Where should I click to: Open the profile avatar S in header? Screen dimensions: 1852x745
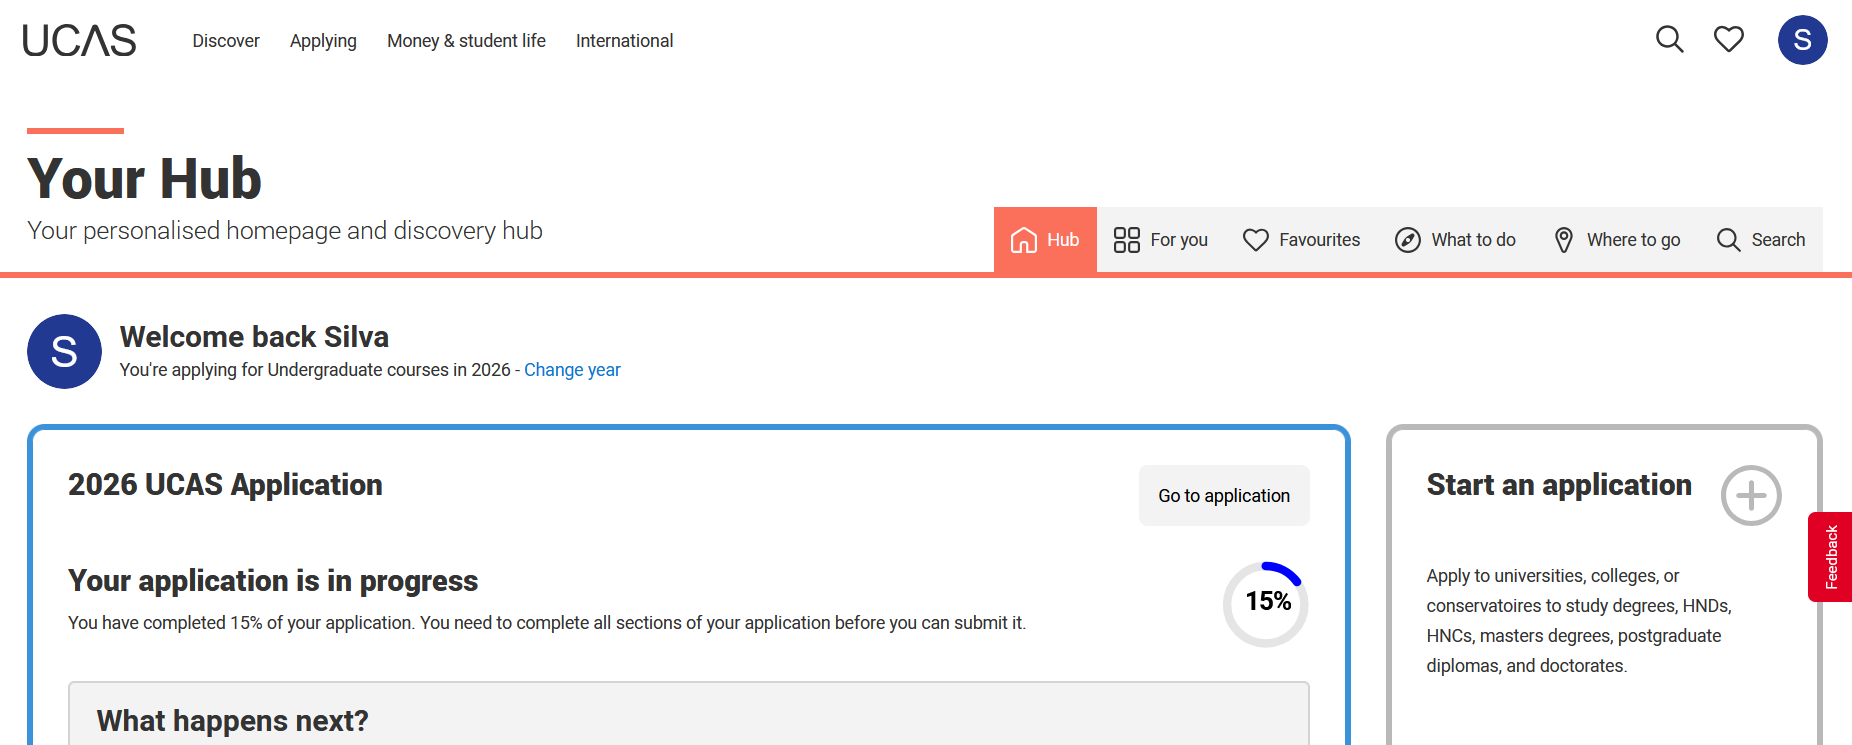click(x=1803, y=40)
